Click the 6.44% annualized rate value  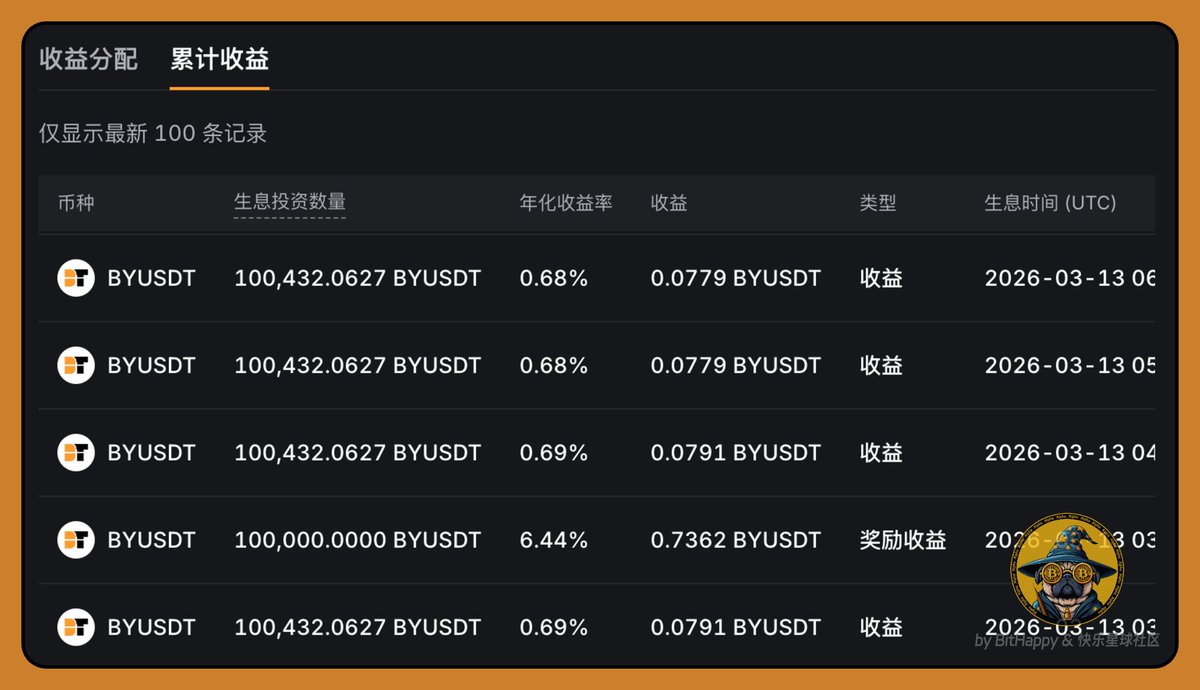point(553,540)
